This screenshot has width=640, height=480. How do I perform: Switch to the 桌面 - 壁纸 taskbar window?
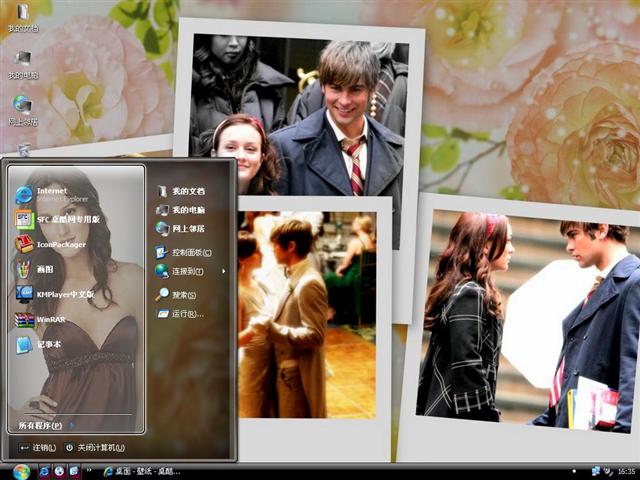[138, 471]
